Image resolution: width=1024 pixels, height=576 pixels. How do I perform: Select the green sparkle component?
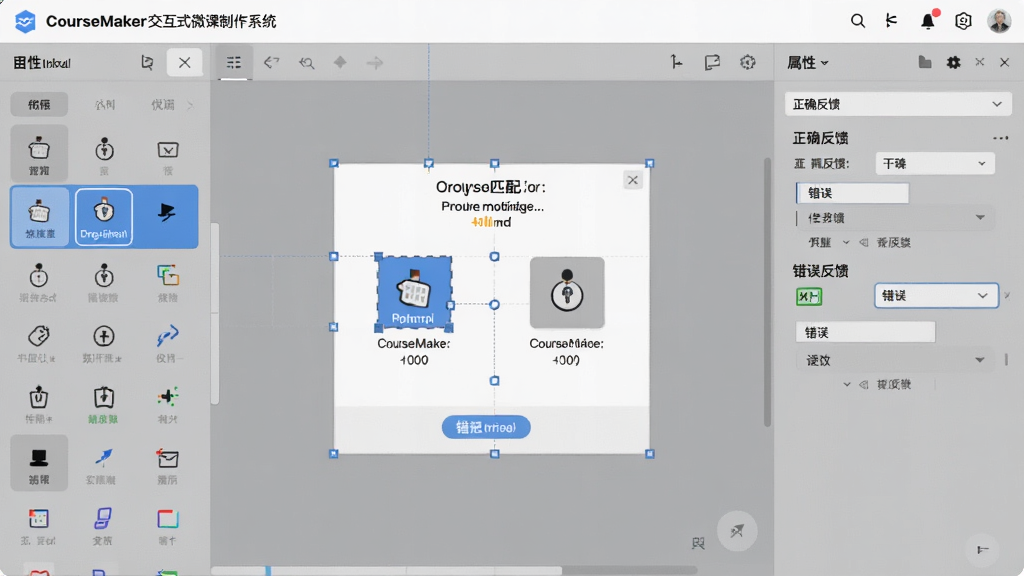point(168,404)
